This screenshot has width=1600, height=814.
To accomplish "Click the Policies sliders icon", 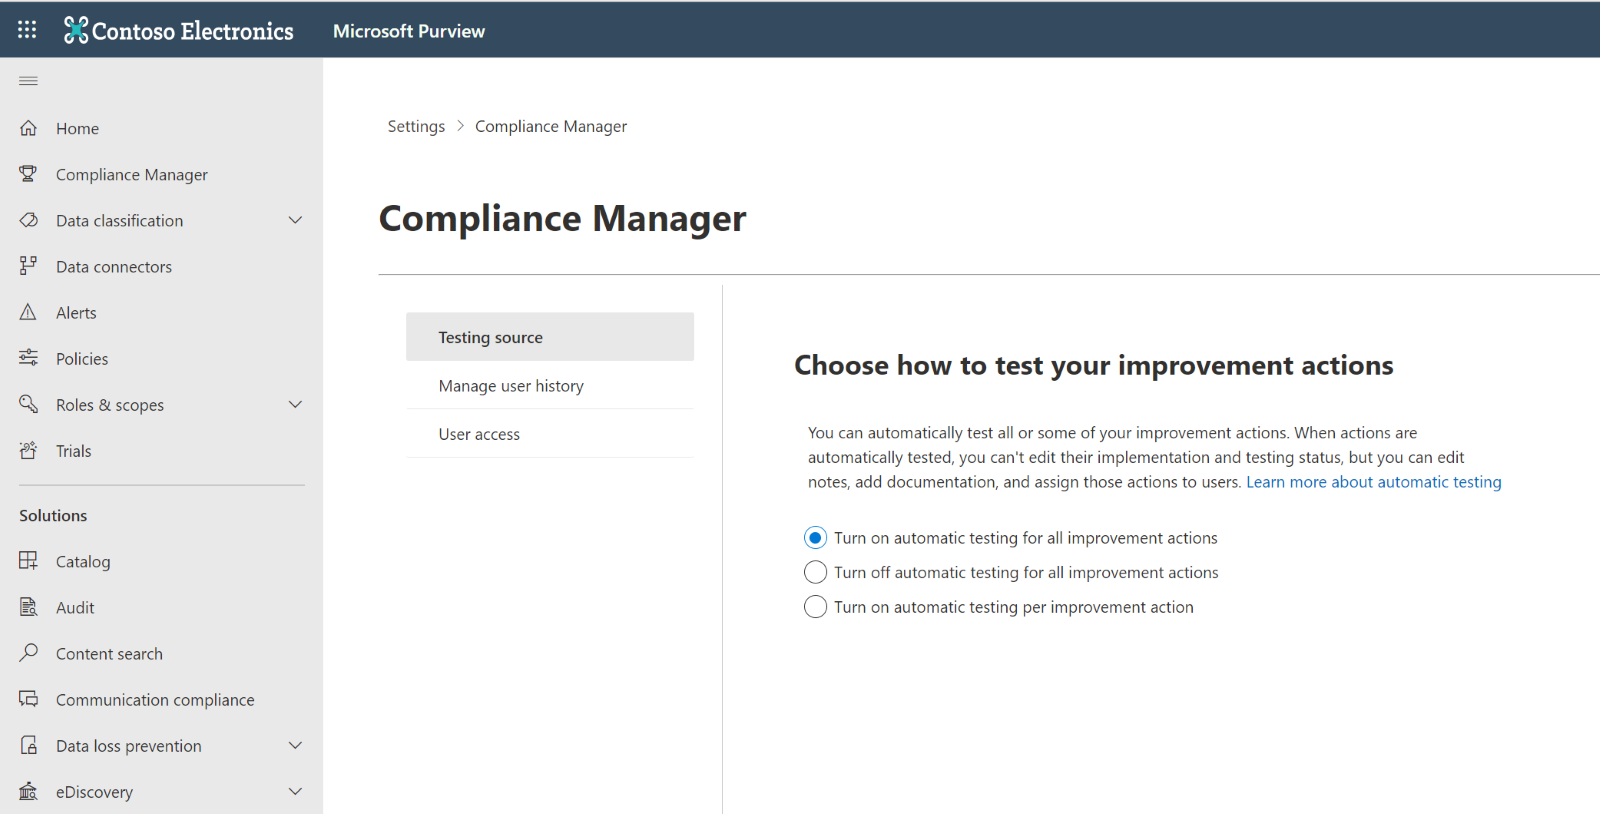I will pos(29,358).
